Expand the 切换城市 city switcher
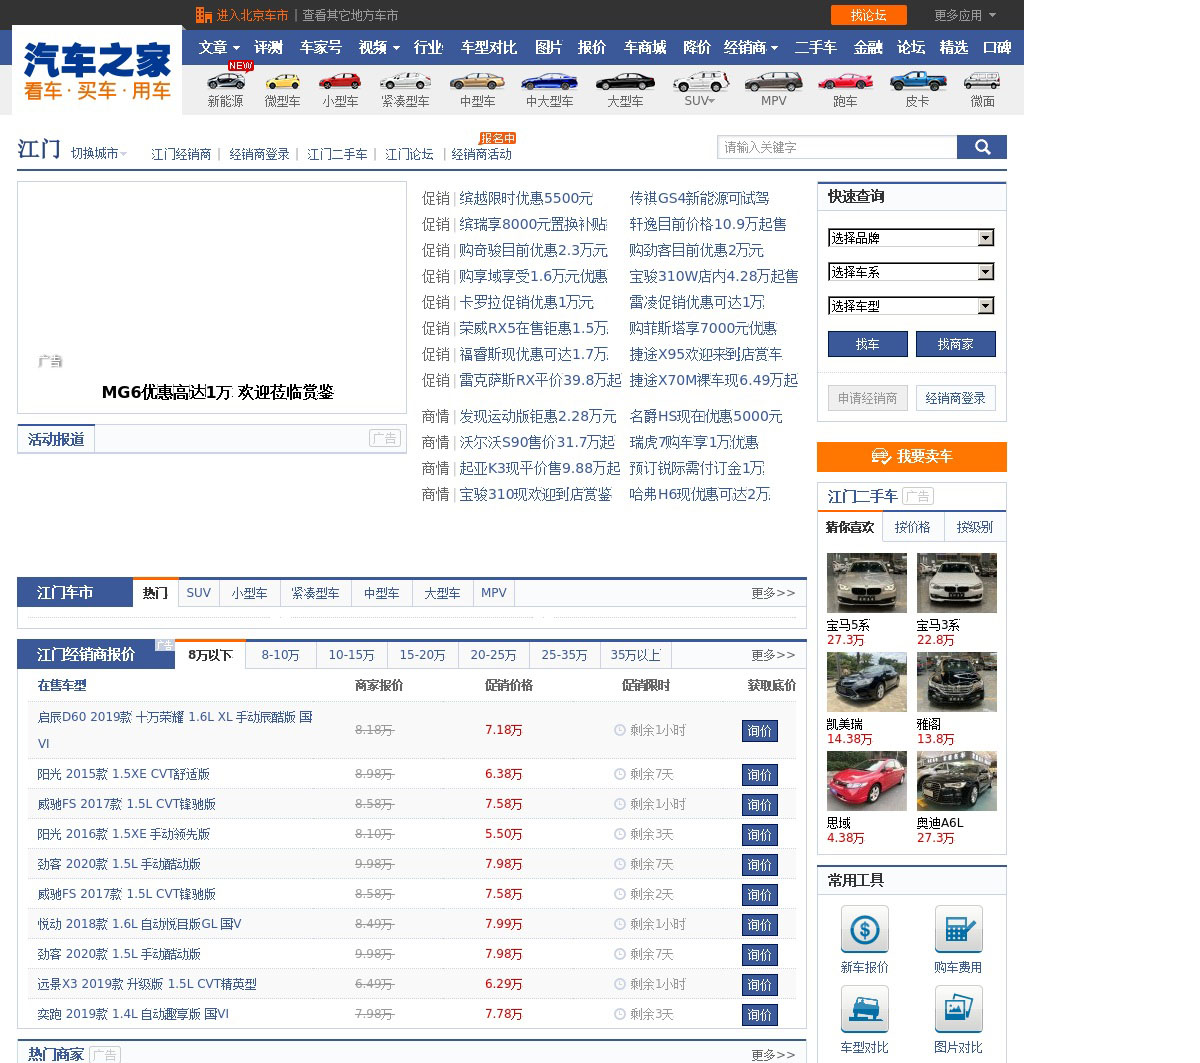This screenshot has width=1200, height=1063. 98,154
